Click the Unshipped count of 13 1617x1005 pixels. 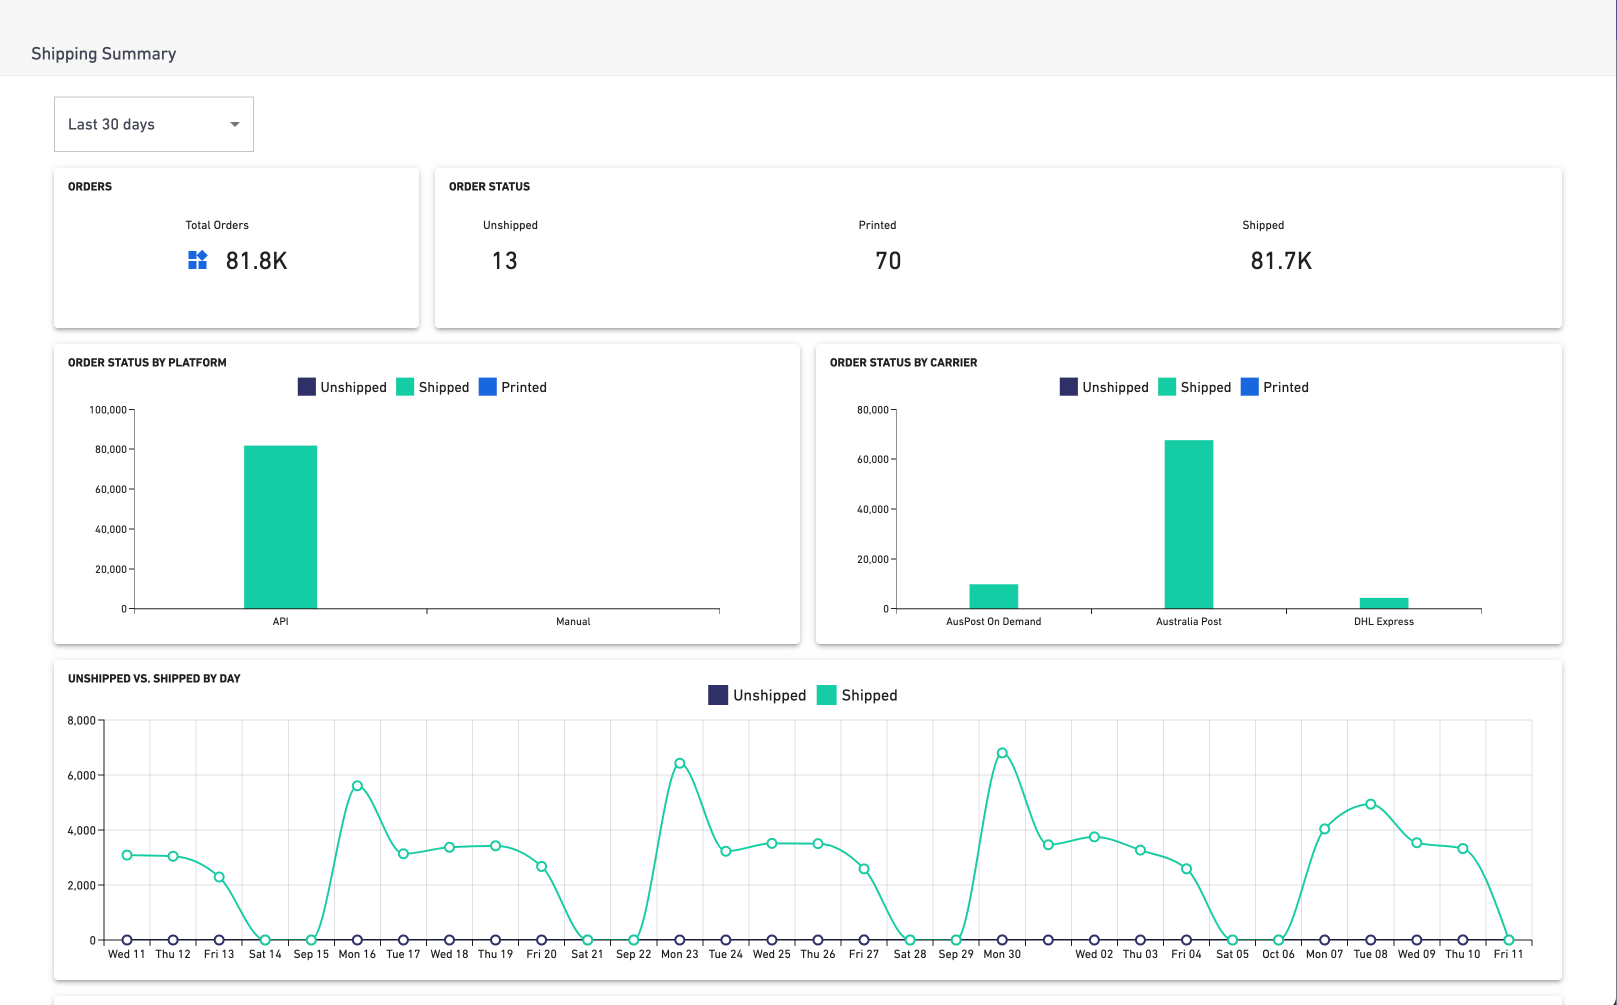(504, 261)
